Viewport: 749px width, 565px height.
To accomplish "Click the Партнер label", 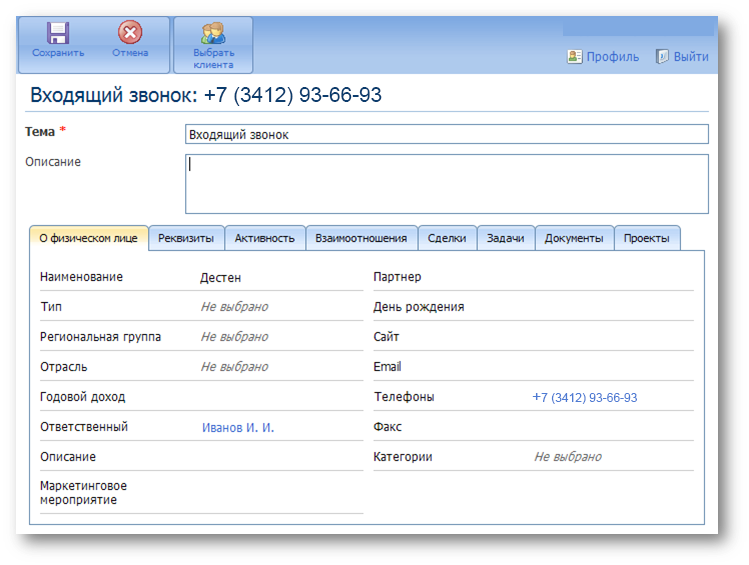I will [397, 277].
